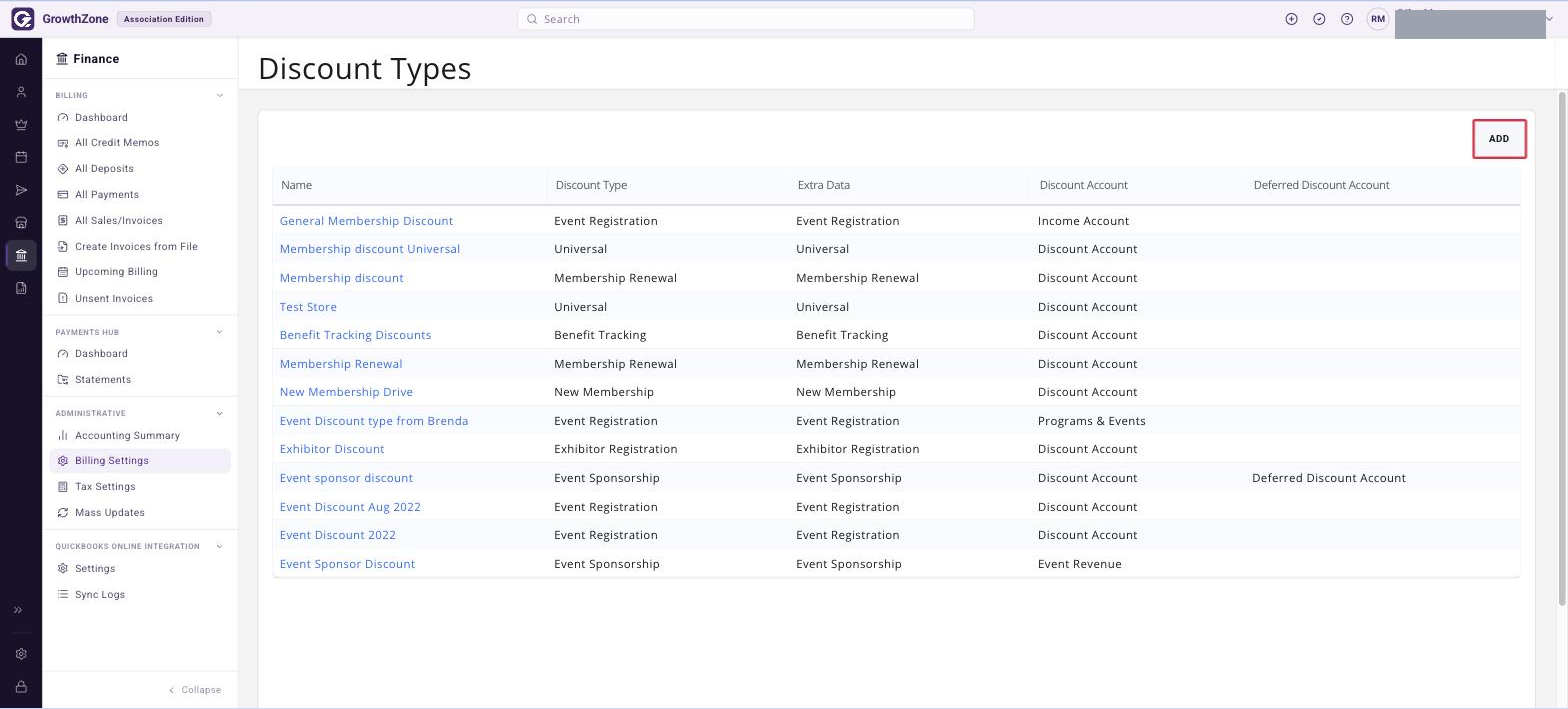Viewport: 1568px width, 709px height.
Task: Click the Association Edition badge
Action: (164, 19)
